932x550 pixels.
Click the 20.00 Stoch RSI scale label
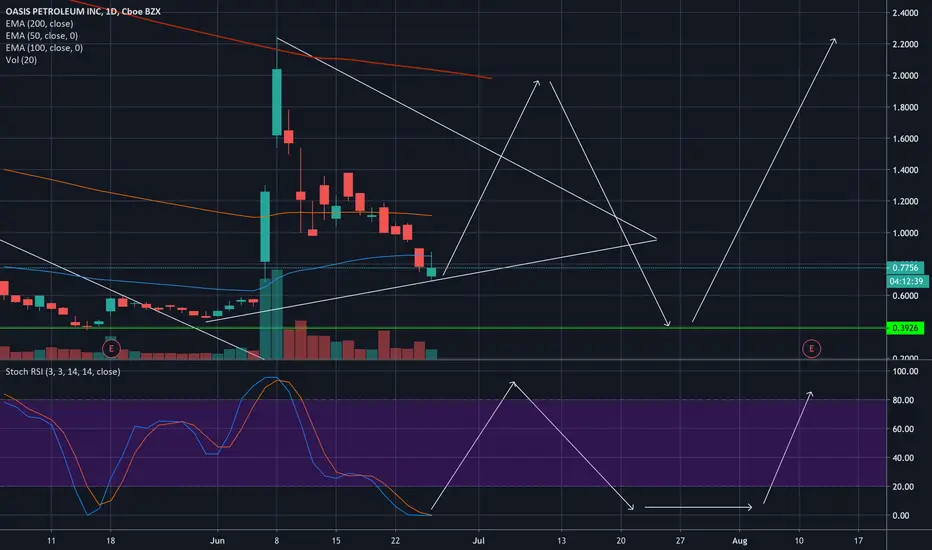(903, 487)
